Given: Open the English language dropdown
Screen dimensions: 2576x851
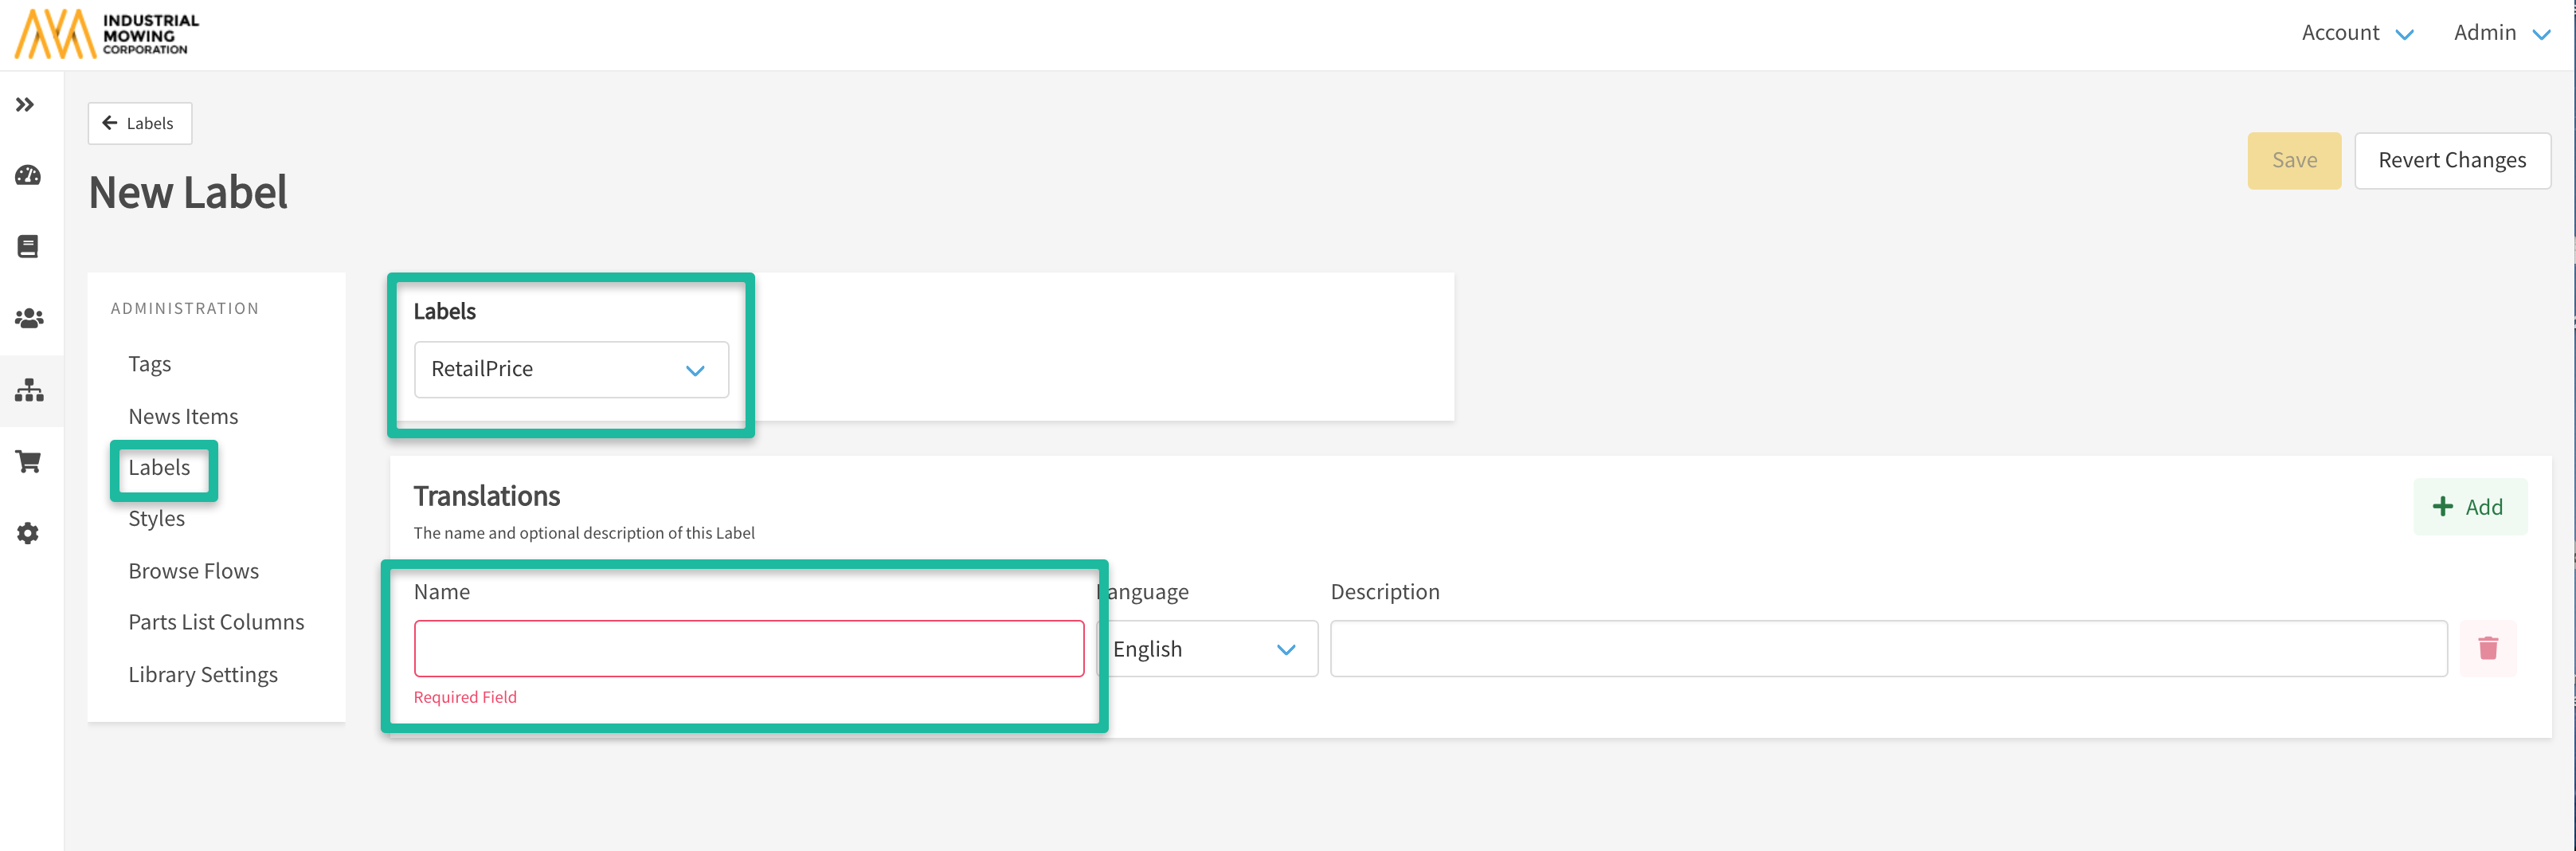Looking at the screenshot, I should 1207,649.
